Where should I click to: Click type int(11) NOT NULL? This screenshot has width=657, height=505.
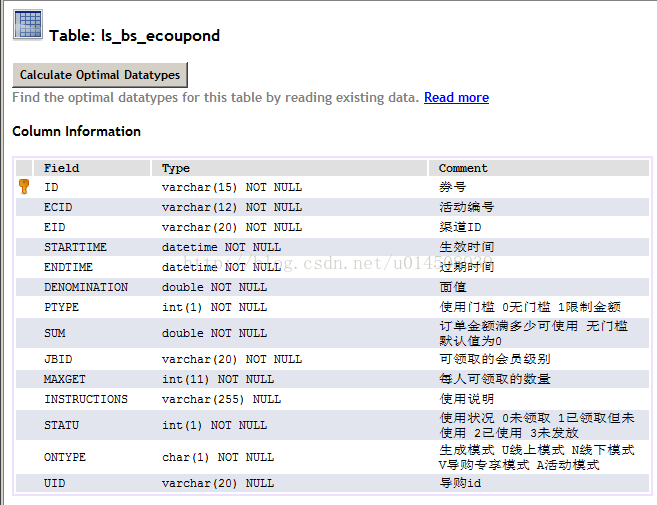(218, 380)
